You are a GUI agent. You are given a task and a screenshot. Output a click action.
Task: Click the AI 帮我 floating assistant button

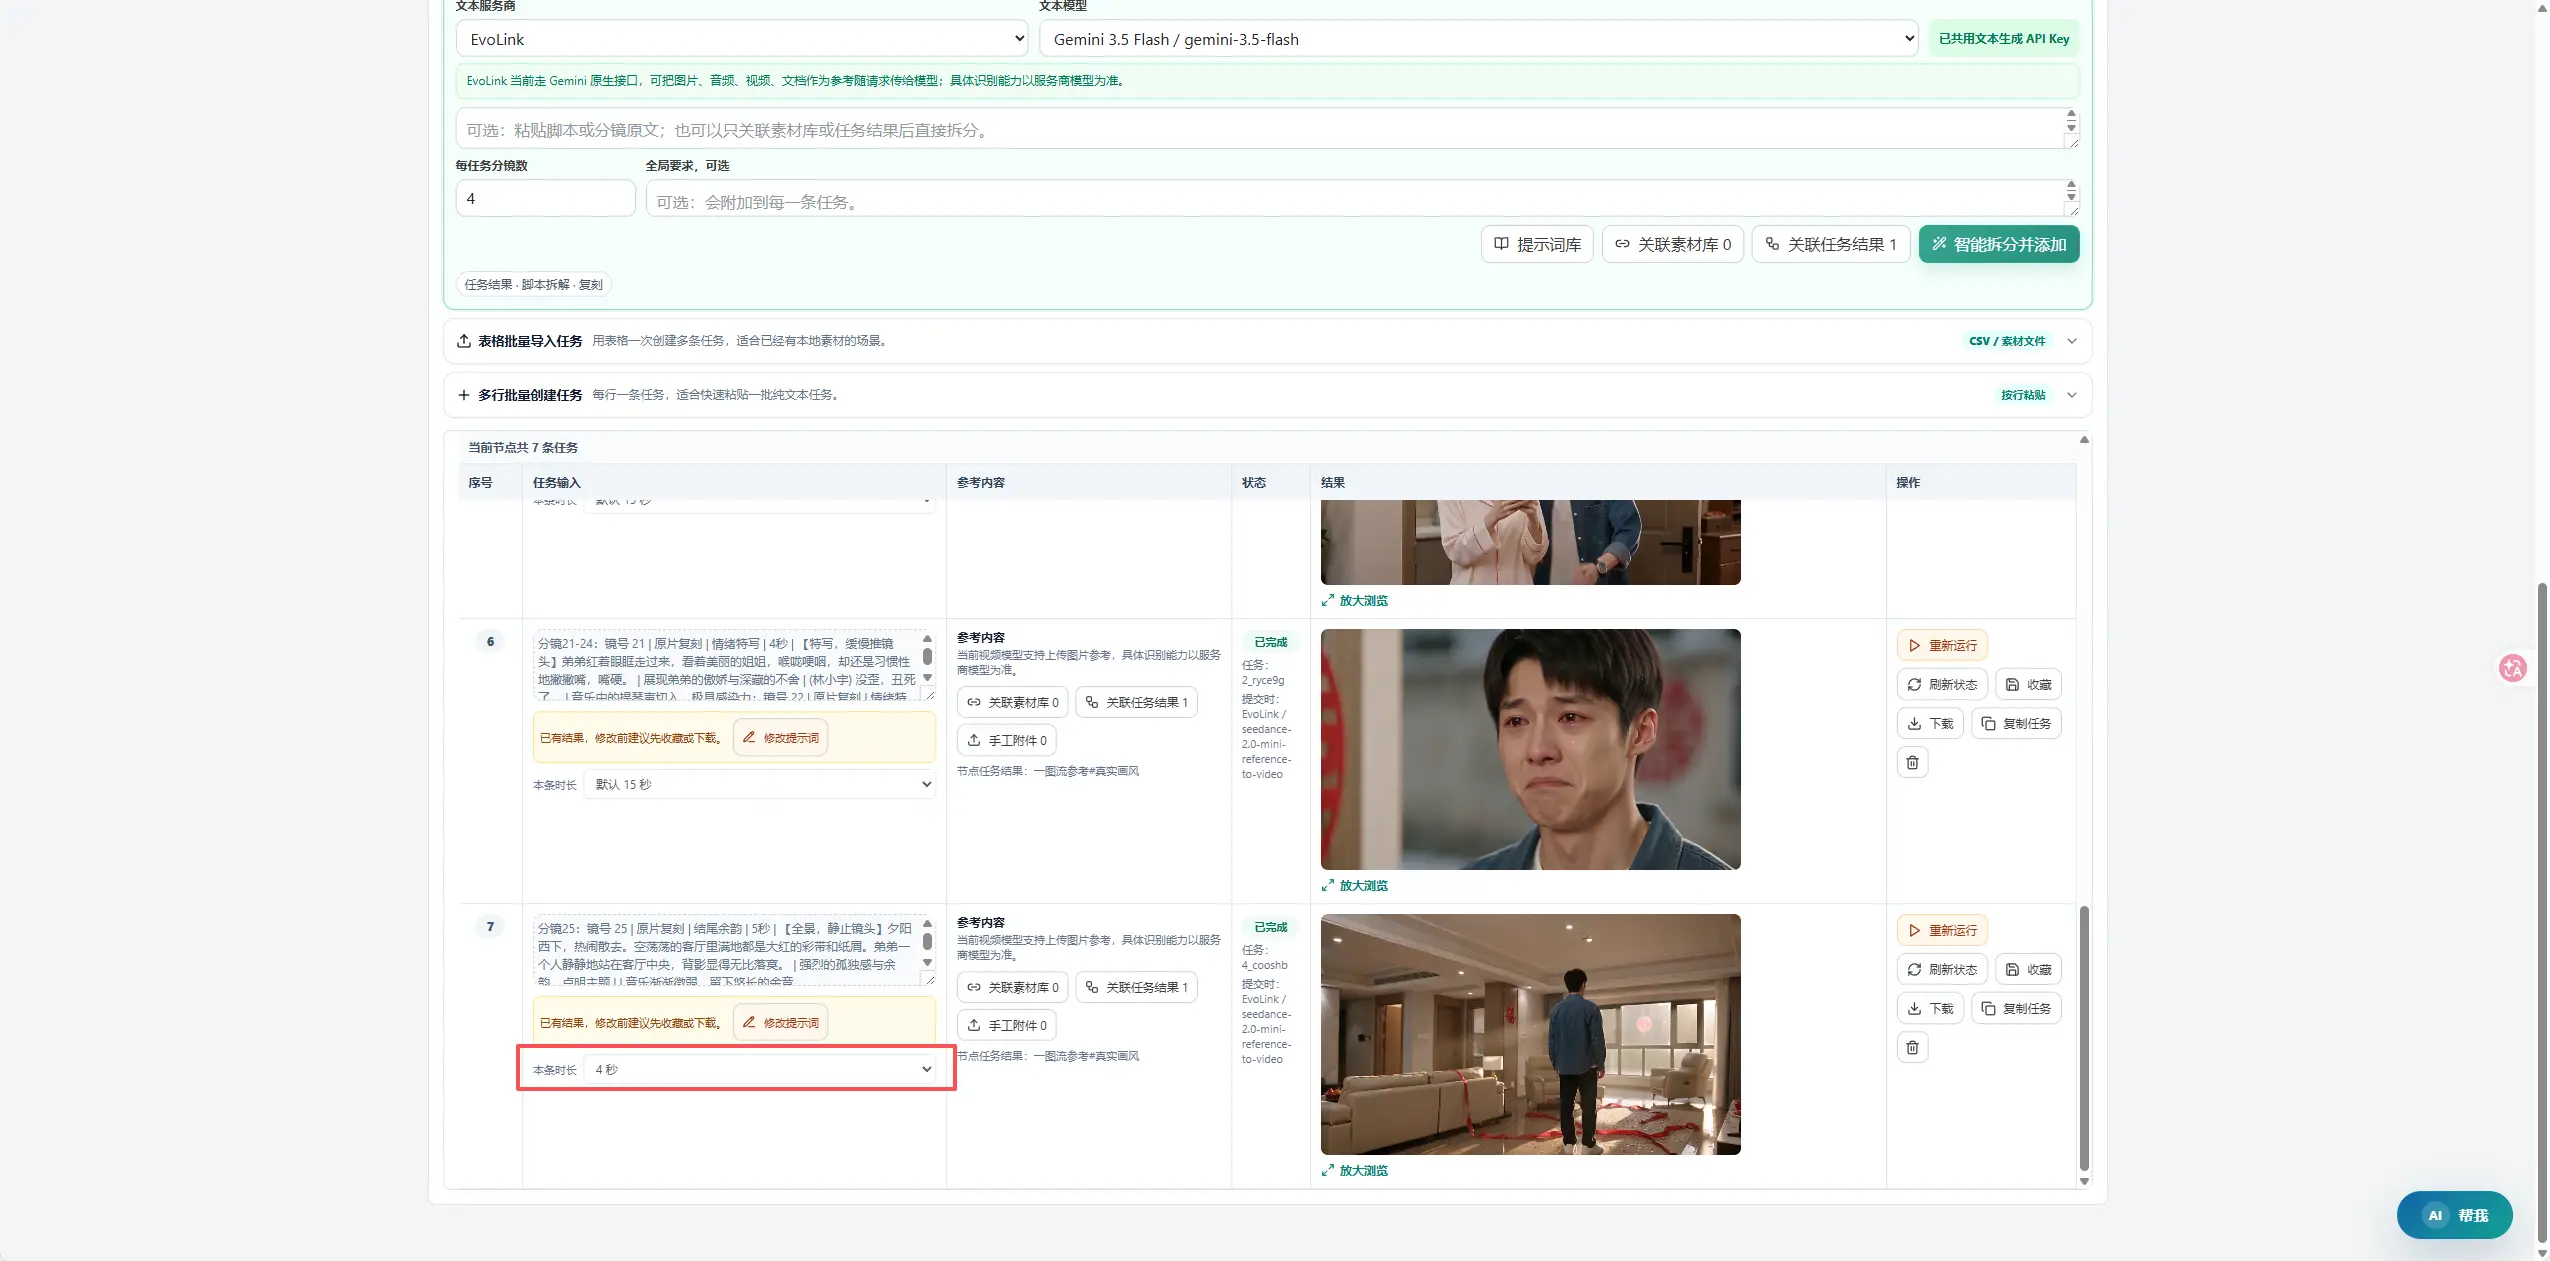[2454, 1215]
